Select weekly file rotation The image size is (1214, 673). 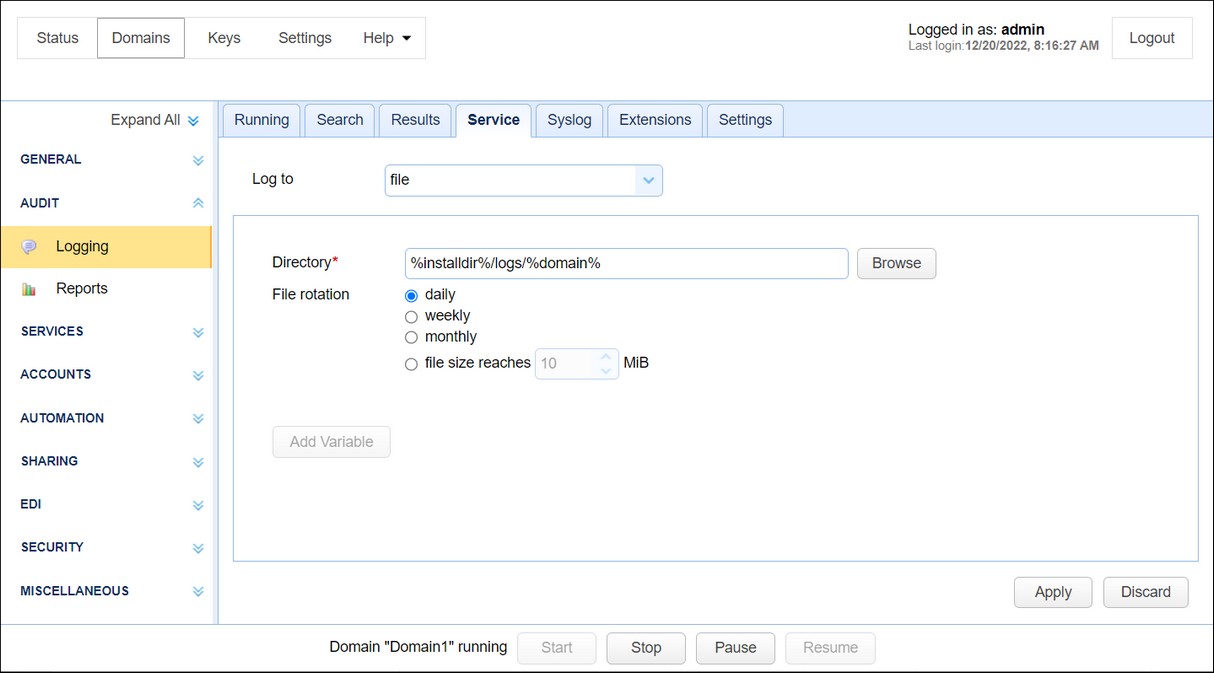coord(411,315)
